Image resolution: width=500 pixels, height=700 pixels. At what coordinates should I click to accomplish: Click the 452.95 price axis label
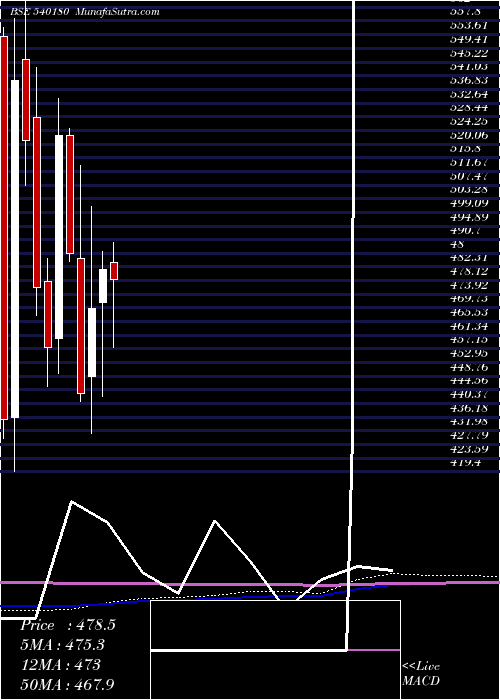(469, 353)
